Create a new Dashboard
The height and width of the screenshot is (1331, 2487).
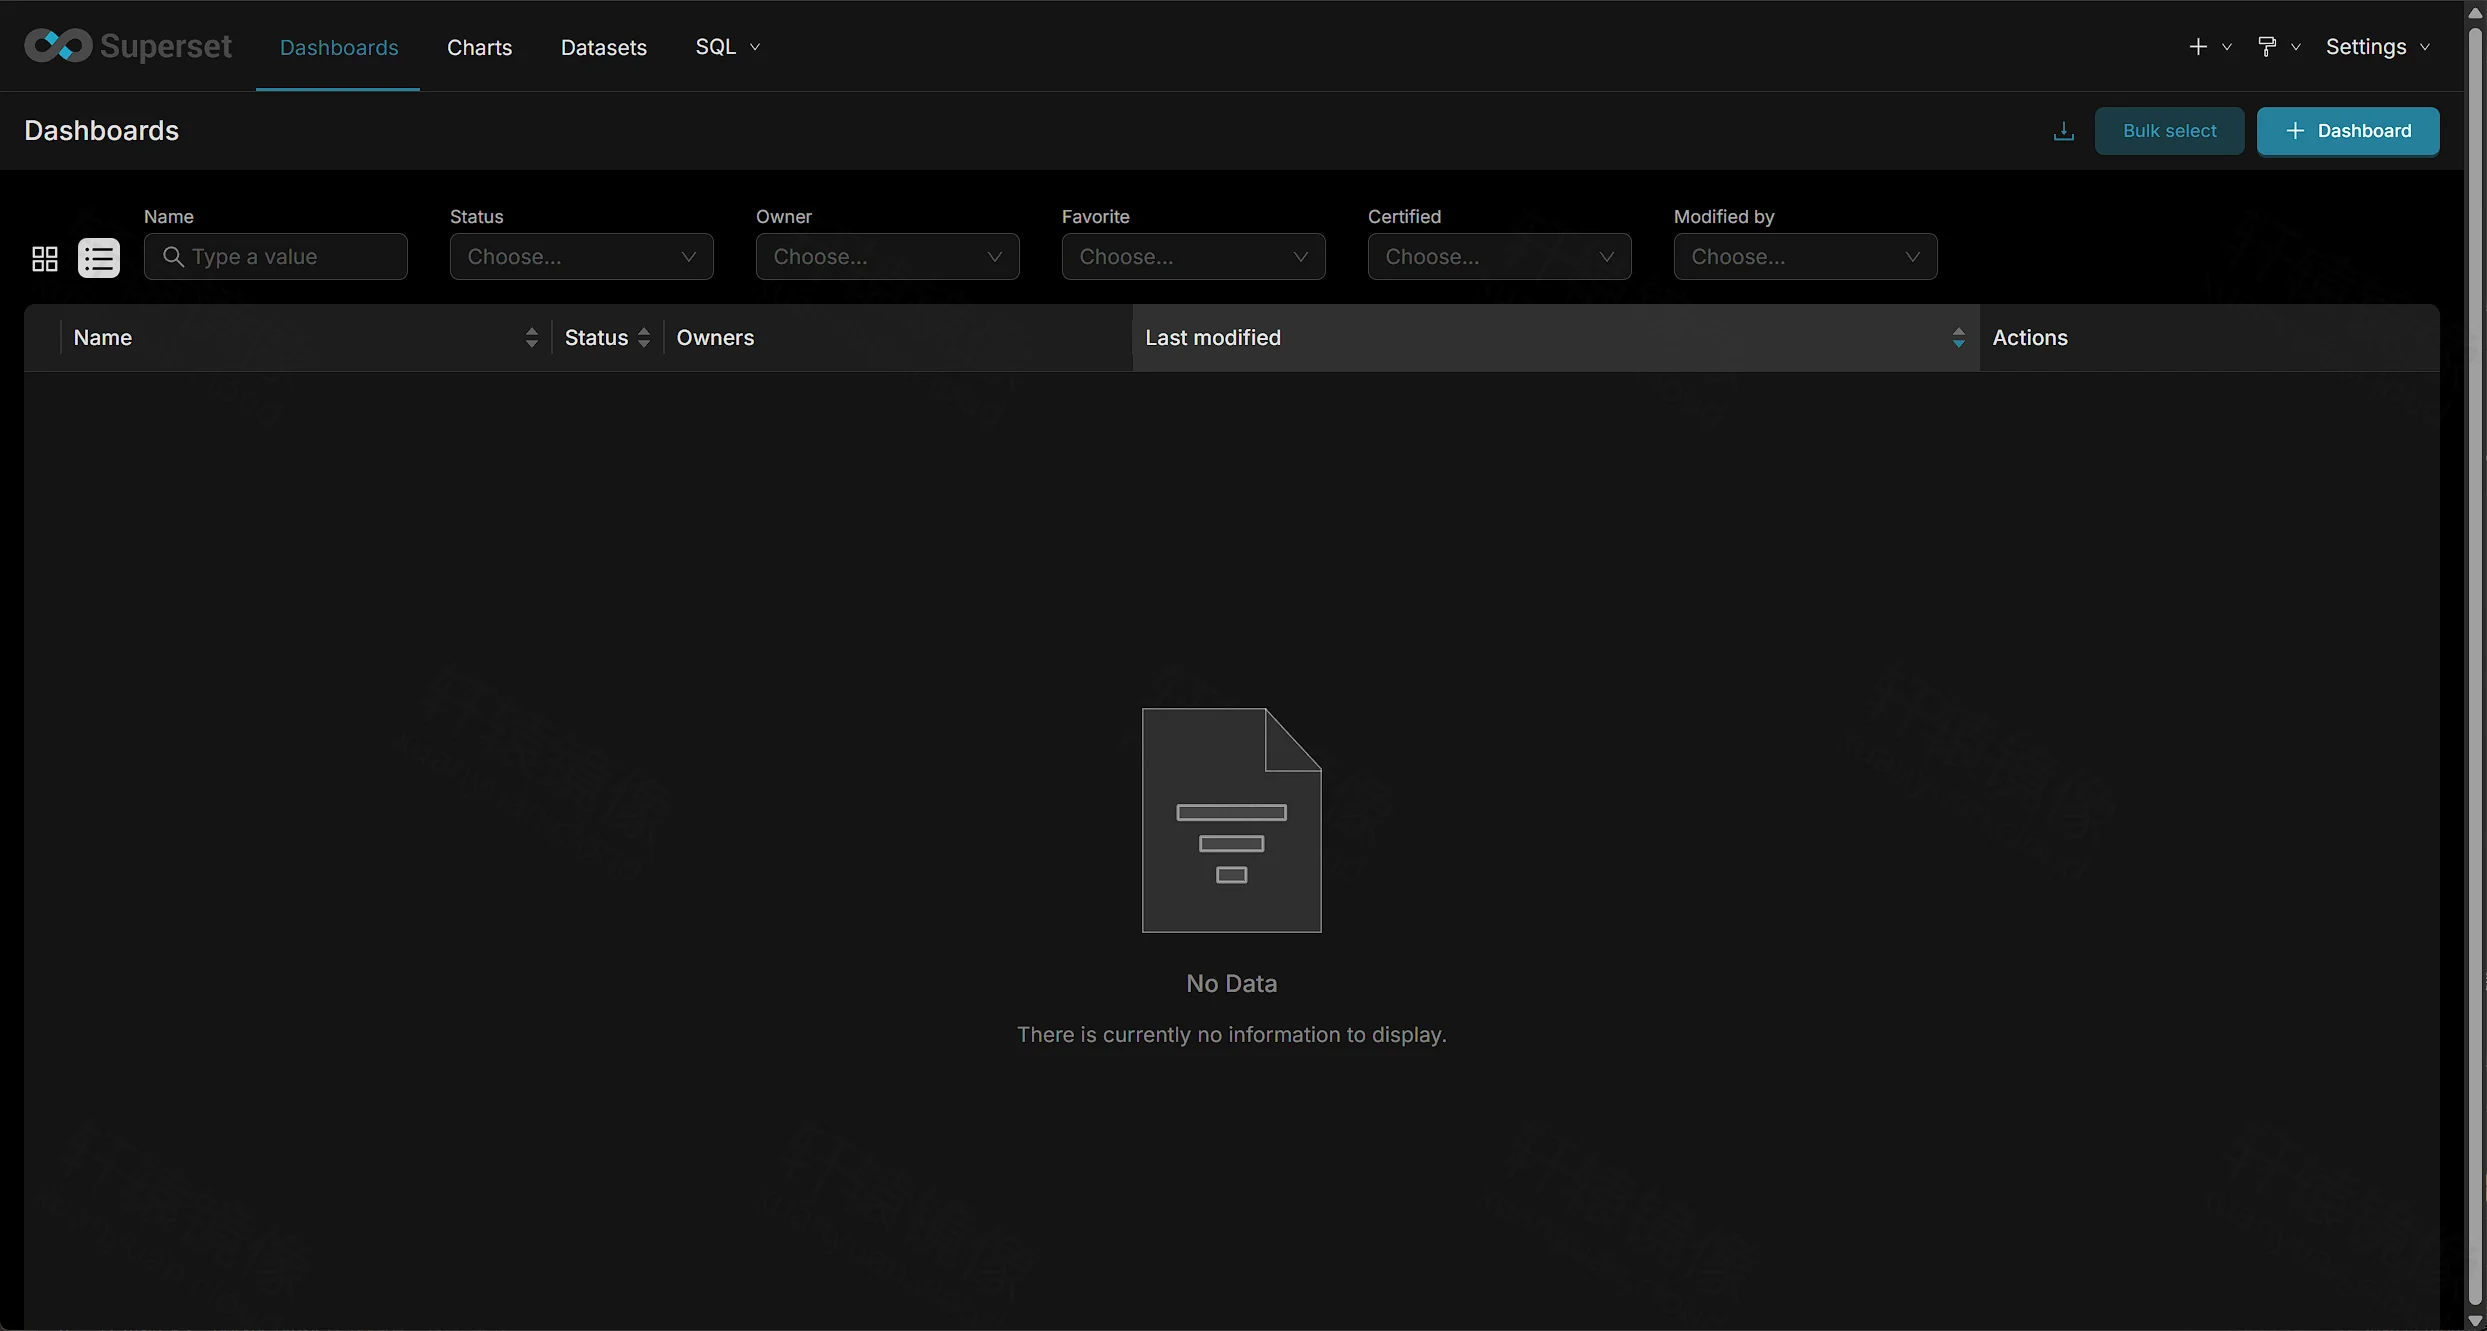click(2347, 131)
